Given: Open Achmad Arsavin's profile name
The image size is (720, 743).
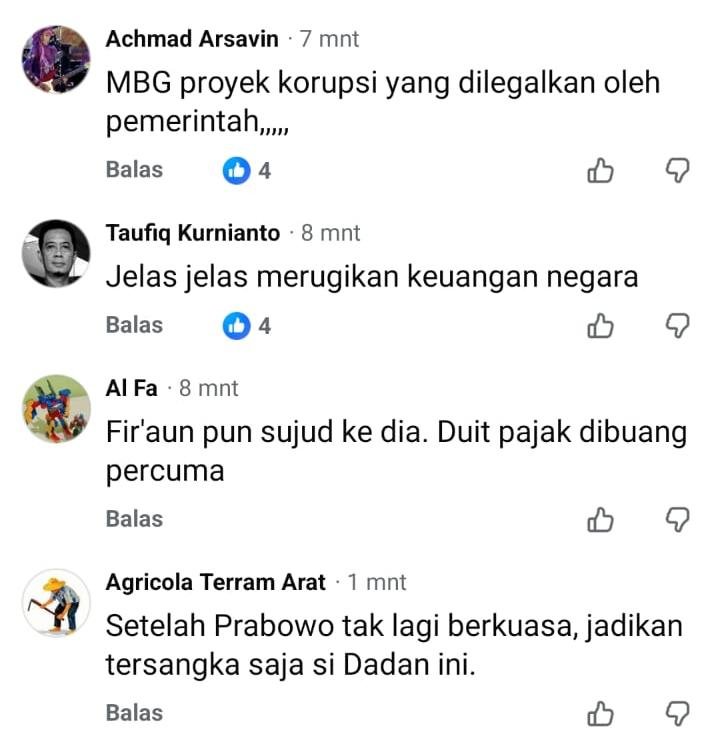Looking at the screenshot, I should tap(192, 39).
